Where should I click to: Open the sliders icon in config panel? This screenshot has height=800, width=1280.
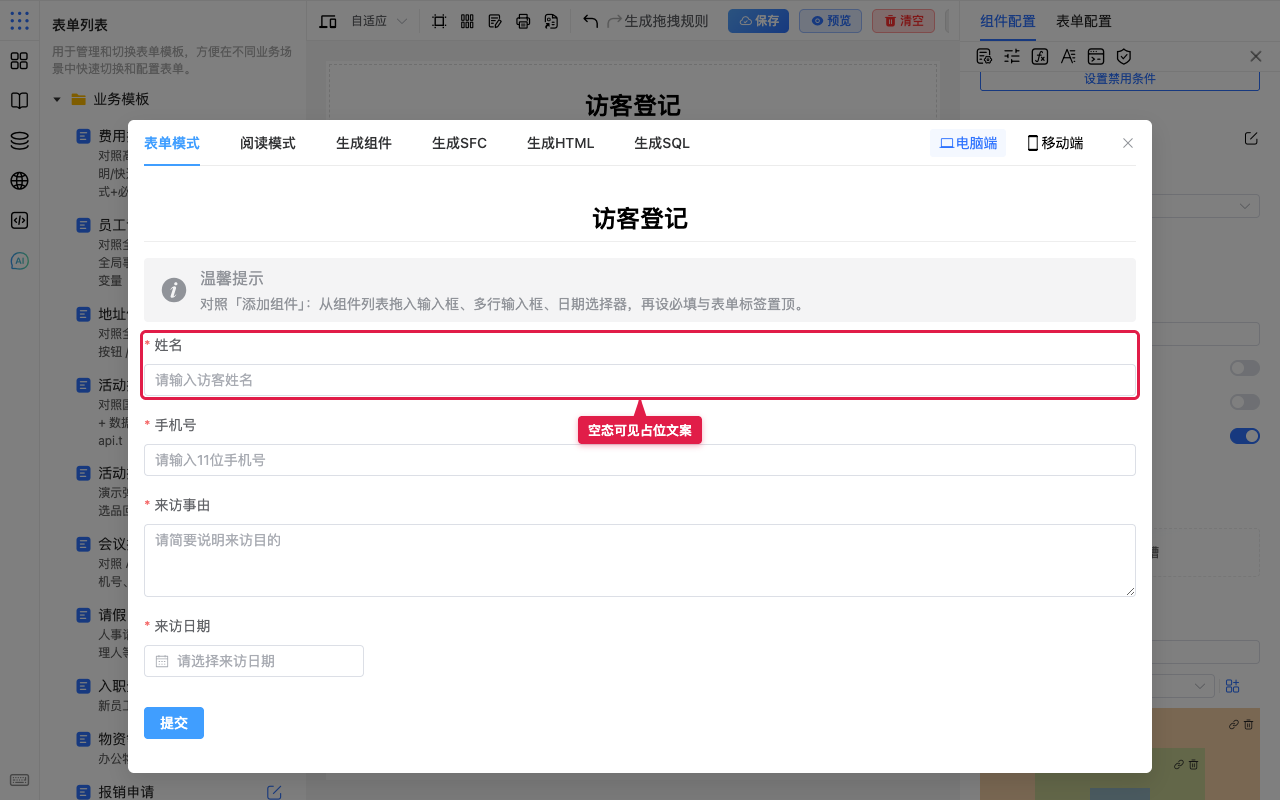pyautogui.click(x=1012, y=56)
